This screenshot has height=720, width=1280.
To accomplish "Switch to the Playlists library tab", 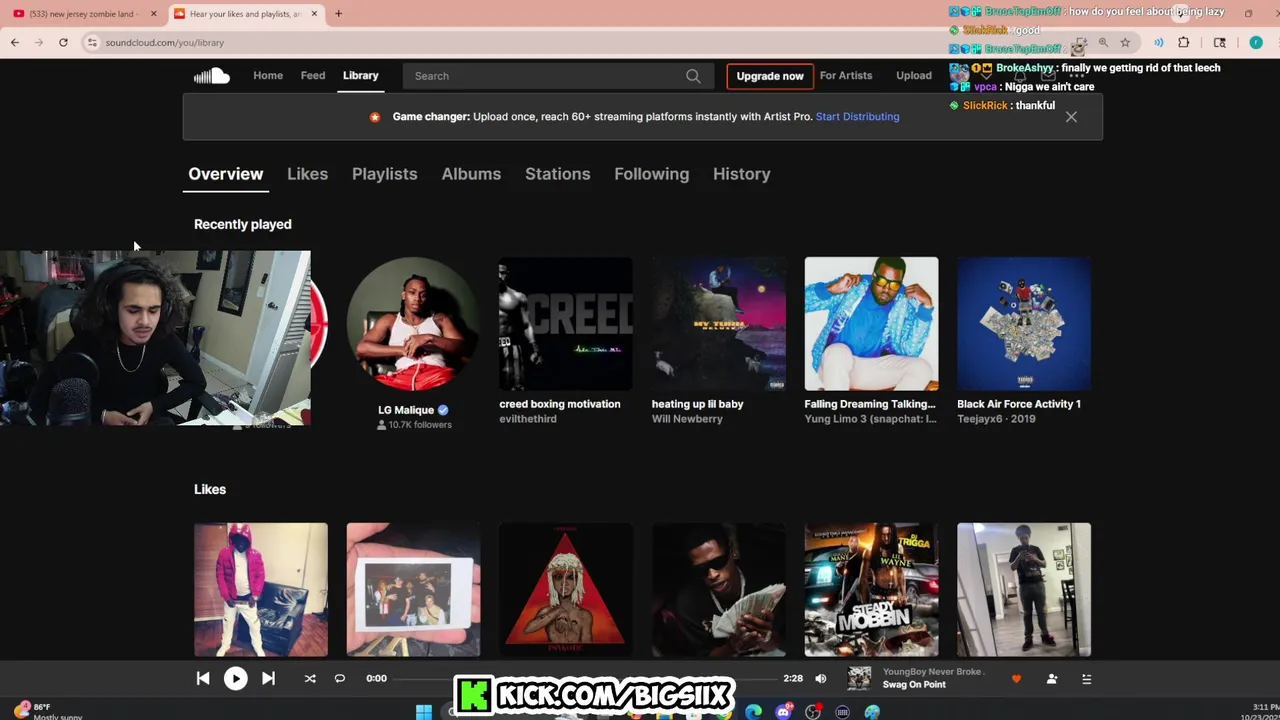I will (384, 174).
